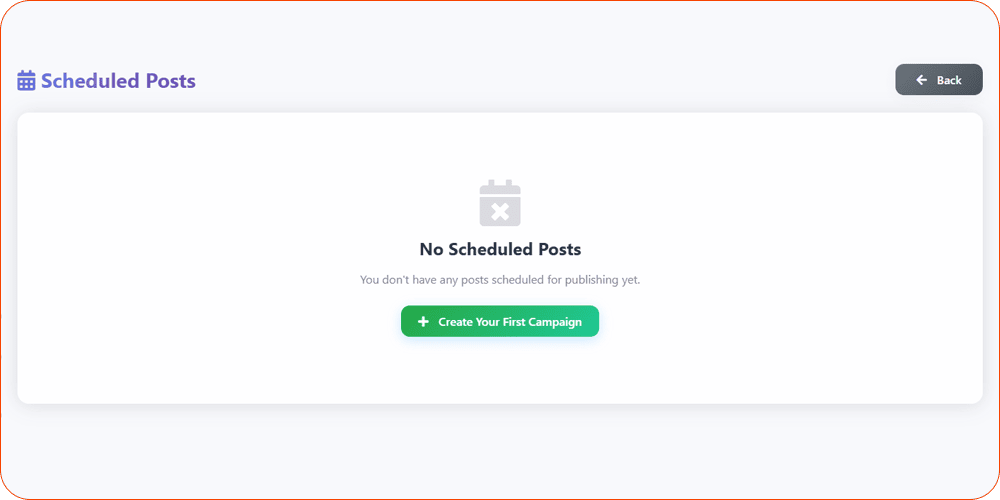Select the word 'Posts' in the purple title
1000x500 pixels.
pyautogui.click(x=170, y=81)
